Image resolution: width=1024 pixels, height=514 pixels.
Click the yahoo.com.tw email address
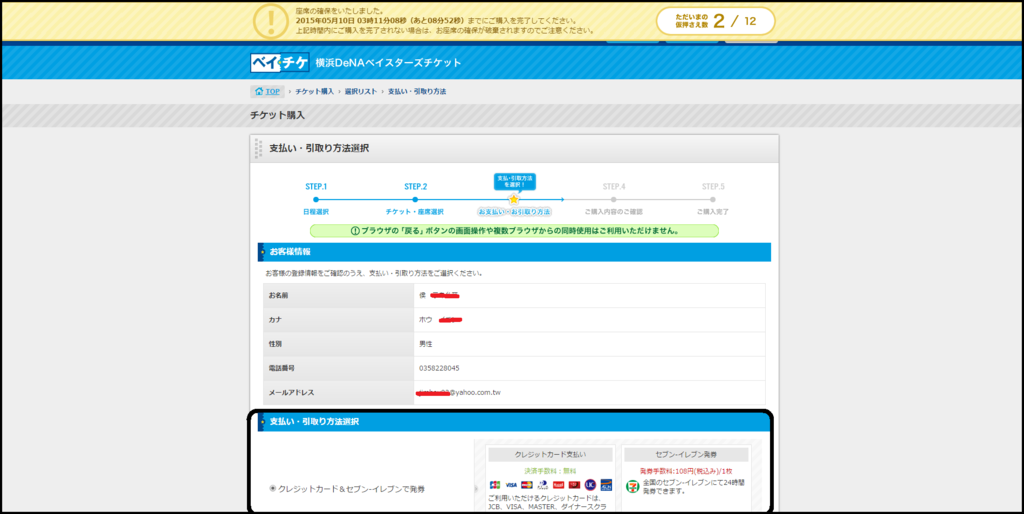(x=458, y=393)
